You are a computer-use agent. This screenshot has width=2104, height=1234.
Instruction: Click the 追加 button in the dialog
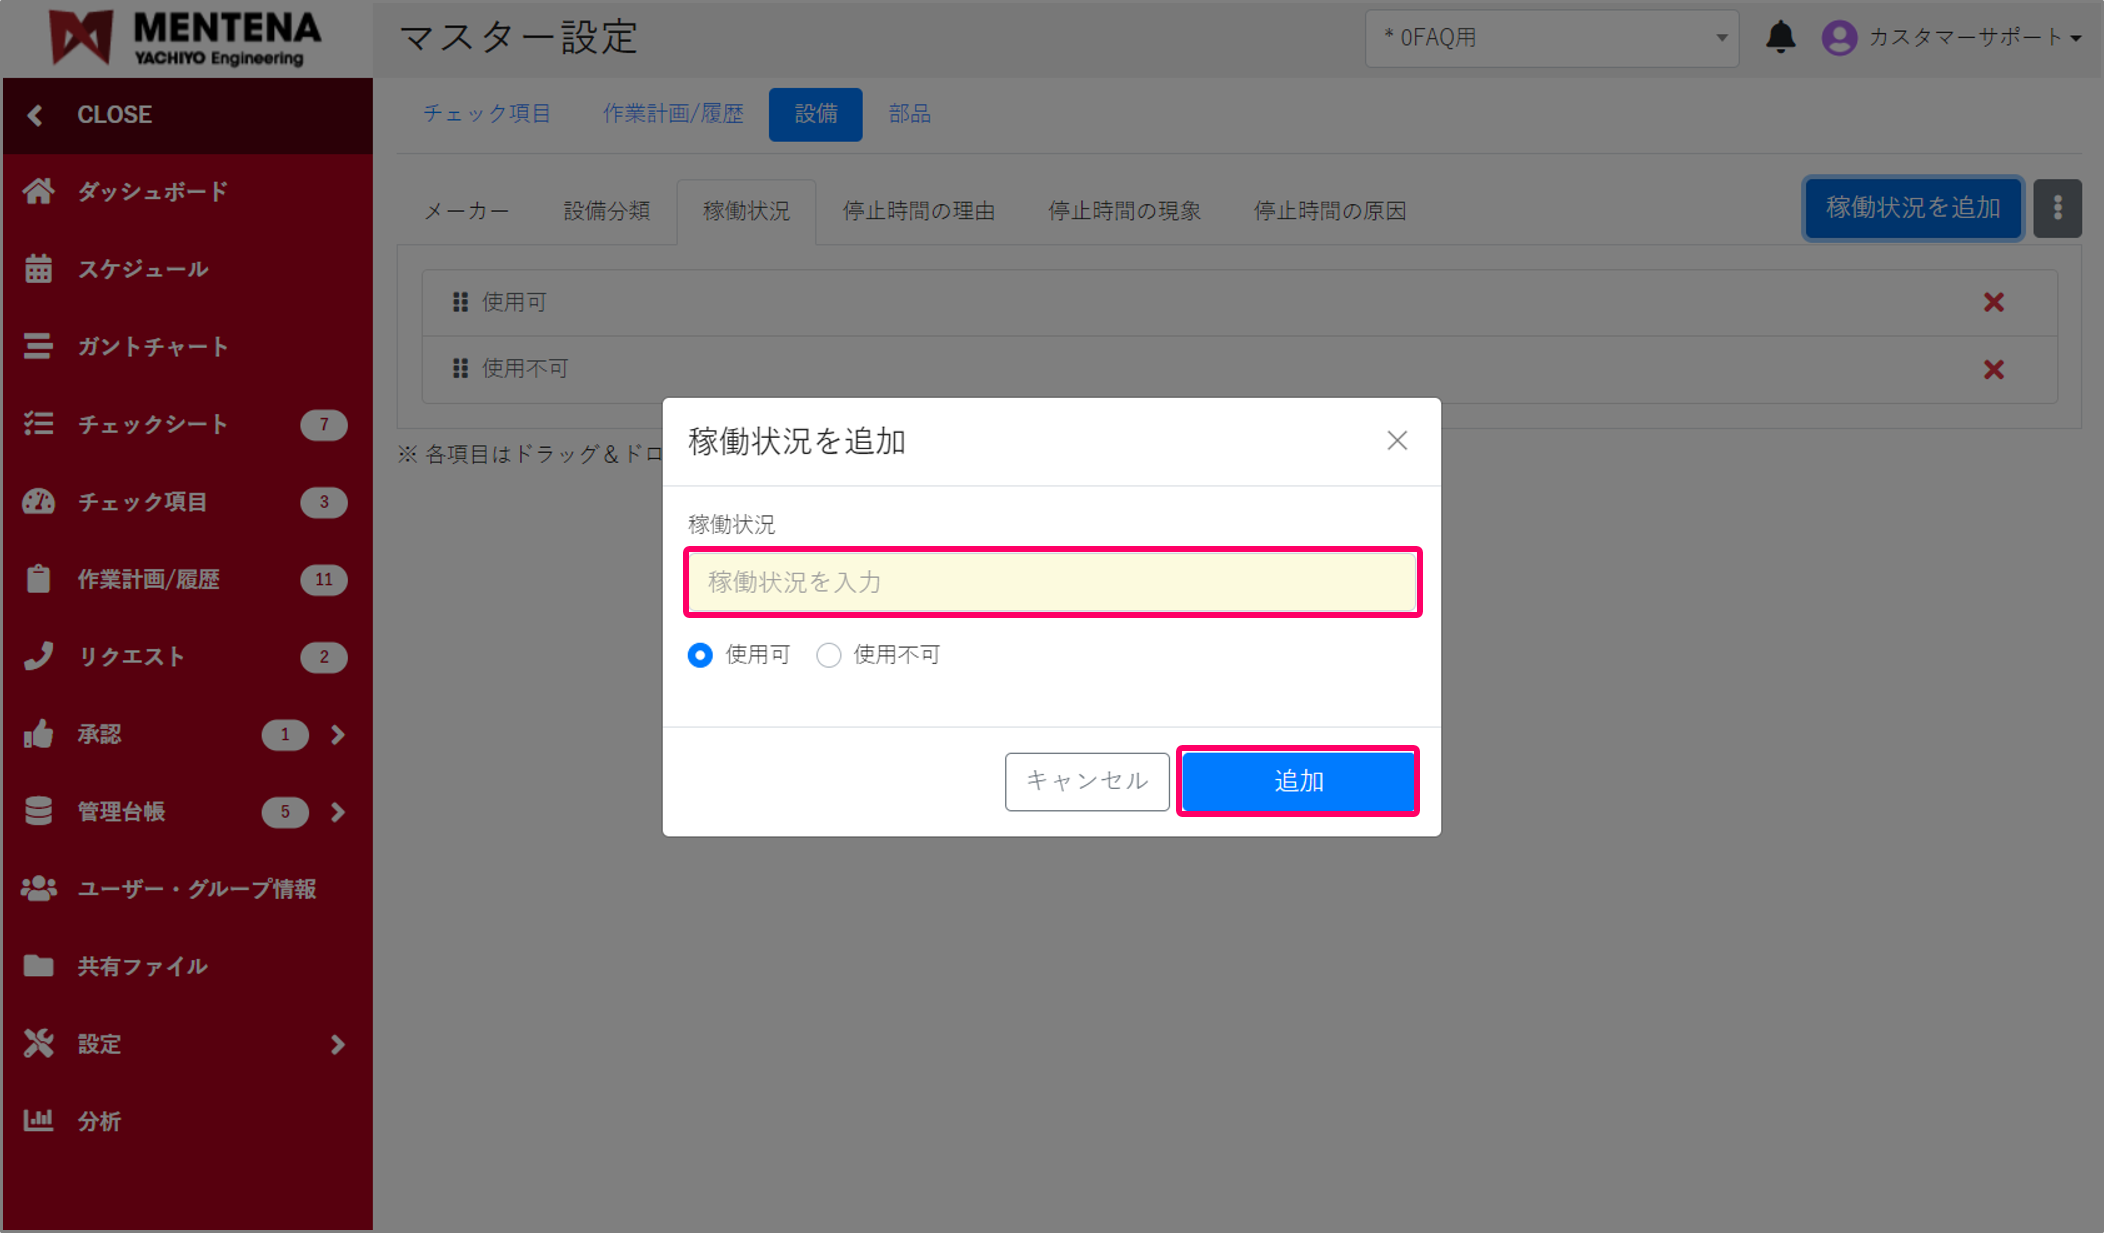coord(1297,781)
